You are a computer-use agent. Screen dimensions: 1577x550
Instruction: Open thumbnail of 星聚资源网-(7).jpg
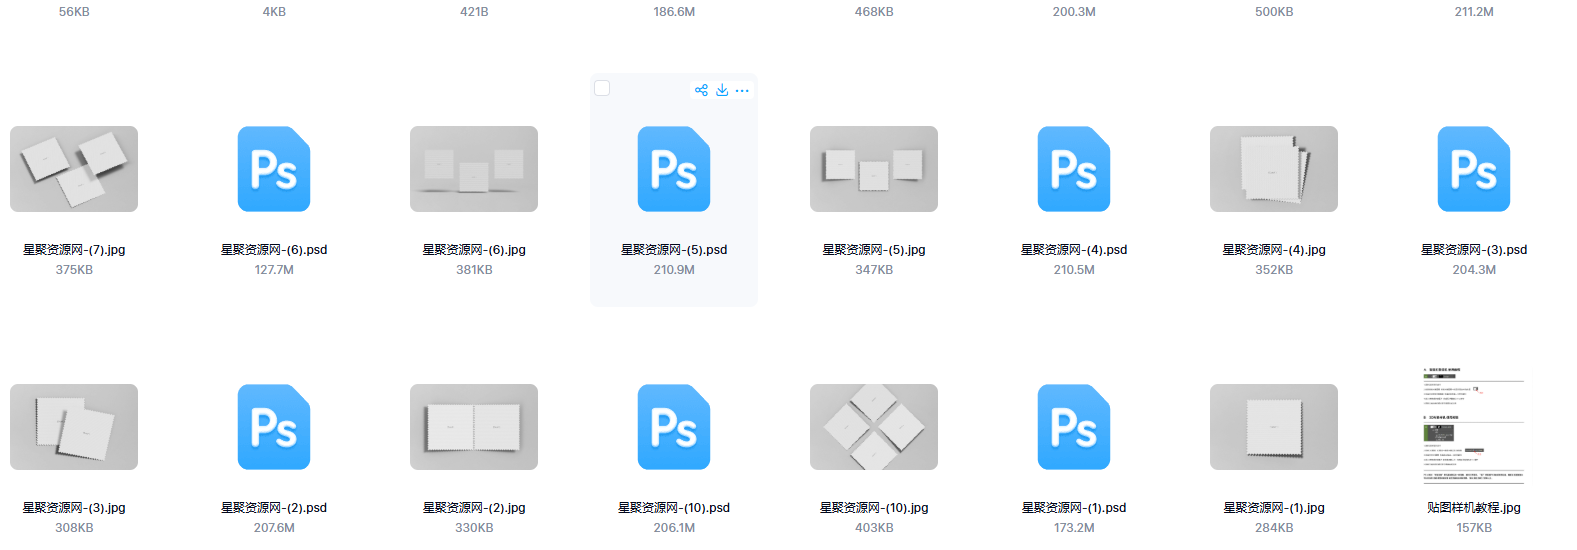coord(74,169)
